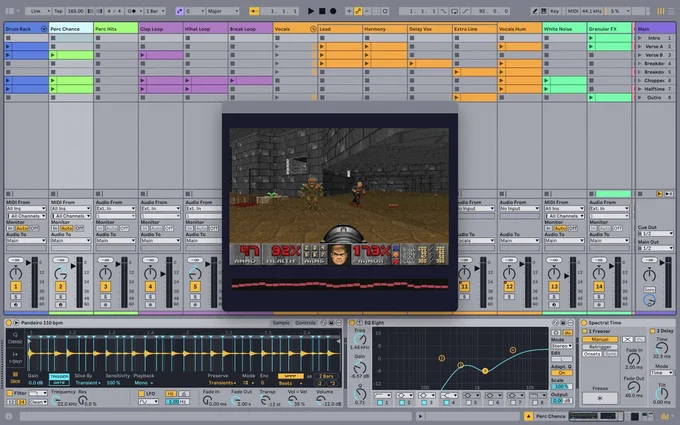This screenshot has width=680, height=425.
Task: Click the TRIGGER mode button
Action: (x=59, y=377)
